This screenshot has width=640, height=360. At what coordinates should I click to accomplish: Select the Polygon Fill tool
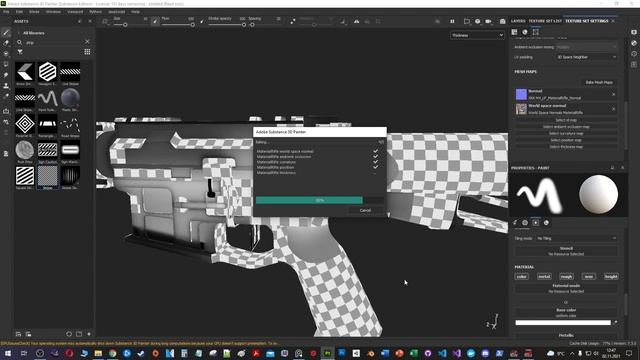6,64
